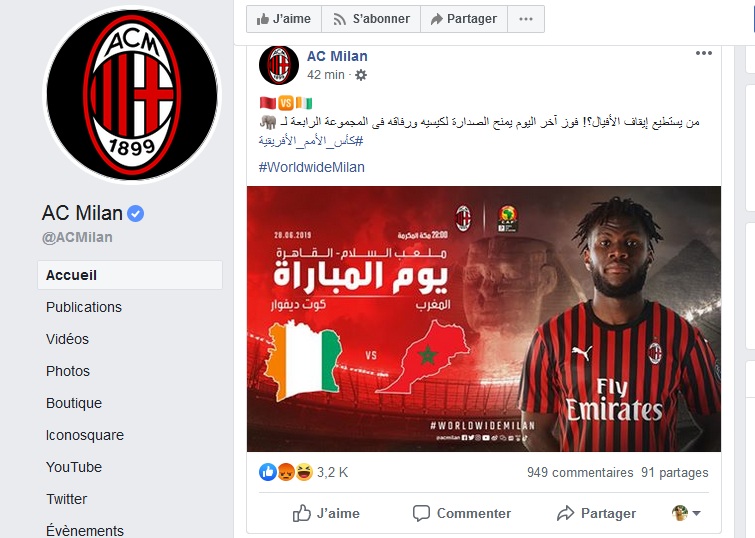The height and width of the screenshot is (538, 755).
Task: Toggle S'abonner to follow the page
Action: (x=371, y=19)
